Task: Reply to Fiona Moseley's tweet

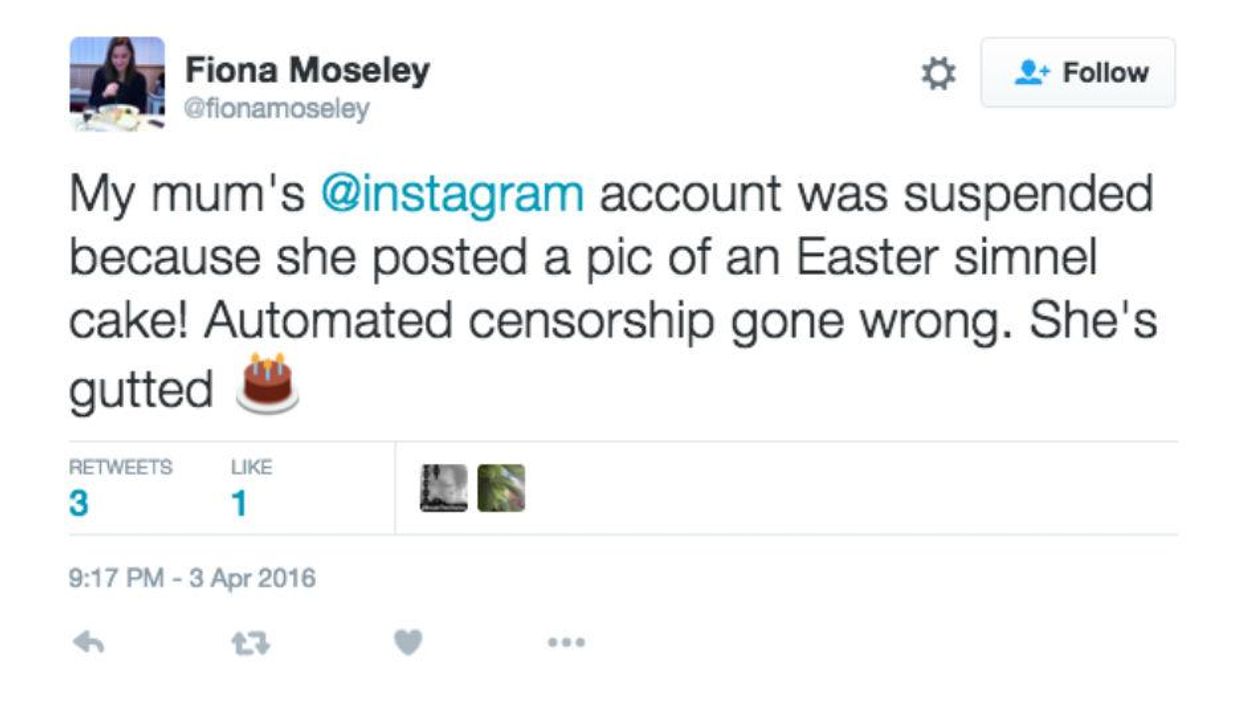Action: tap(89, 644)
